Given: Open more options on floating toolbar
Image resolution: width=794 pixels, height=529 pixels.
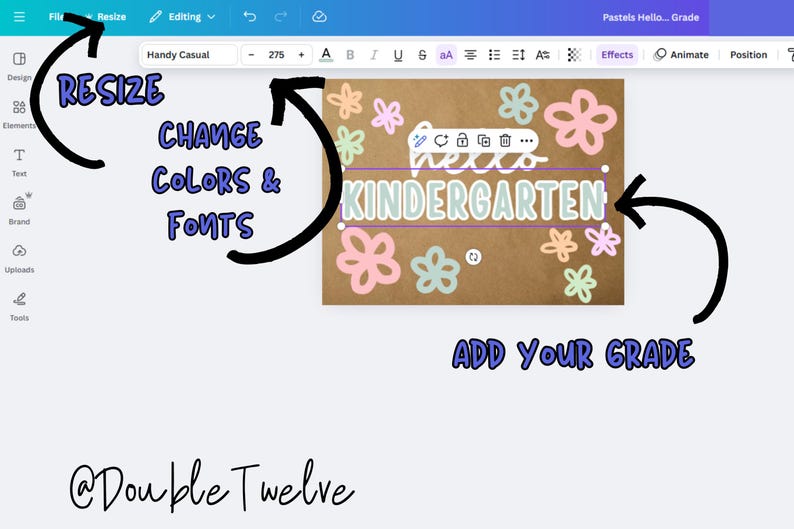Looking at the screenshot, I should (x=527, y=140).
